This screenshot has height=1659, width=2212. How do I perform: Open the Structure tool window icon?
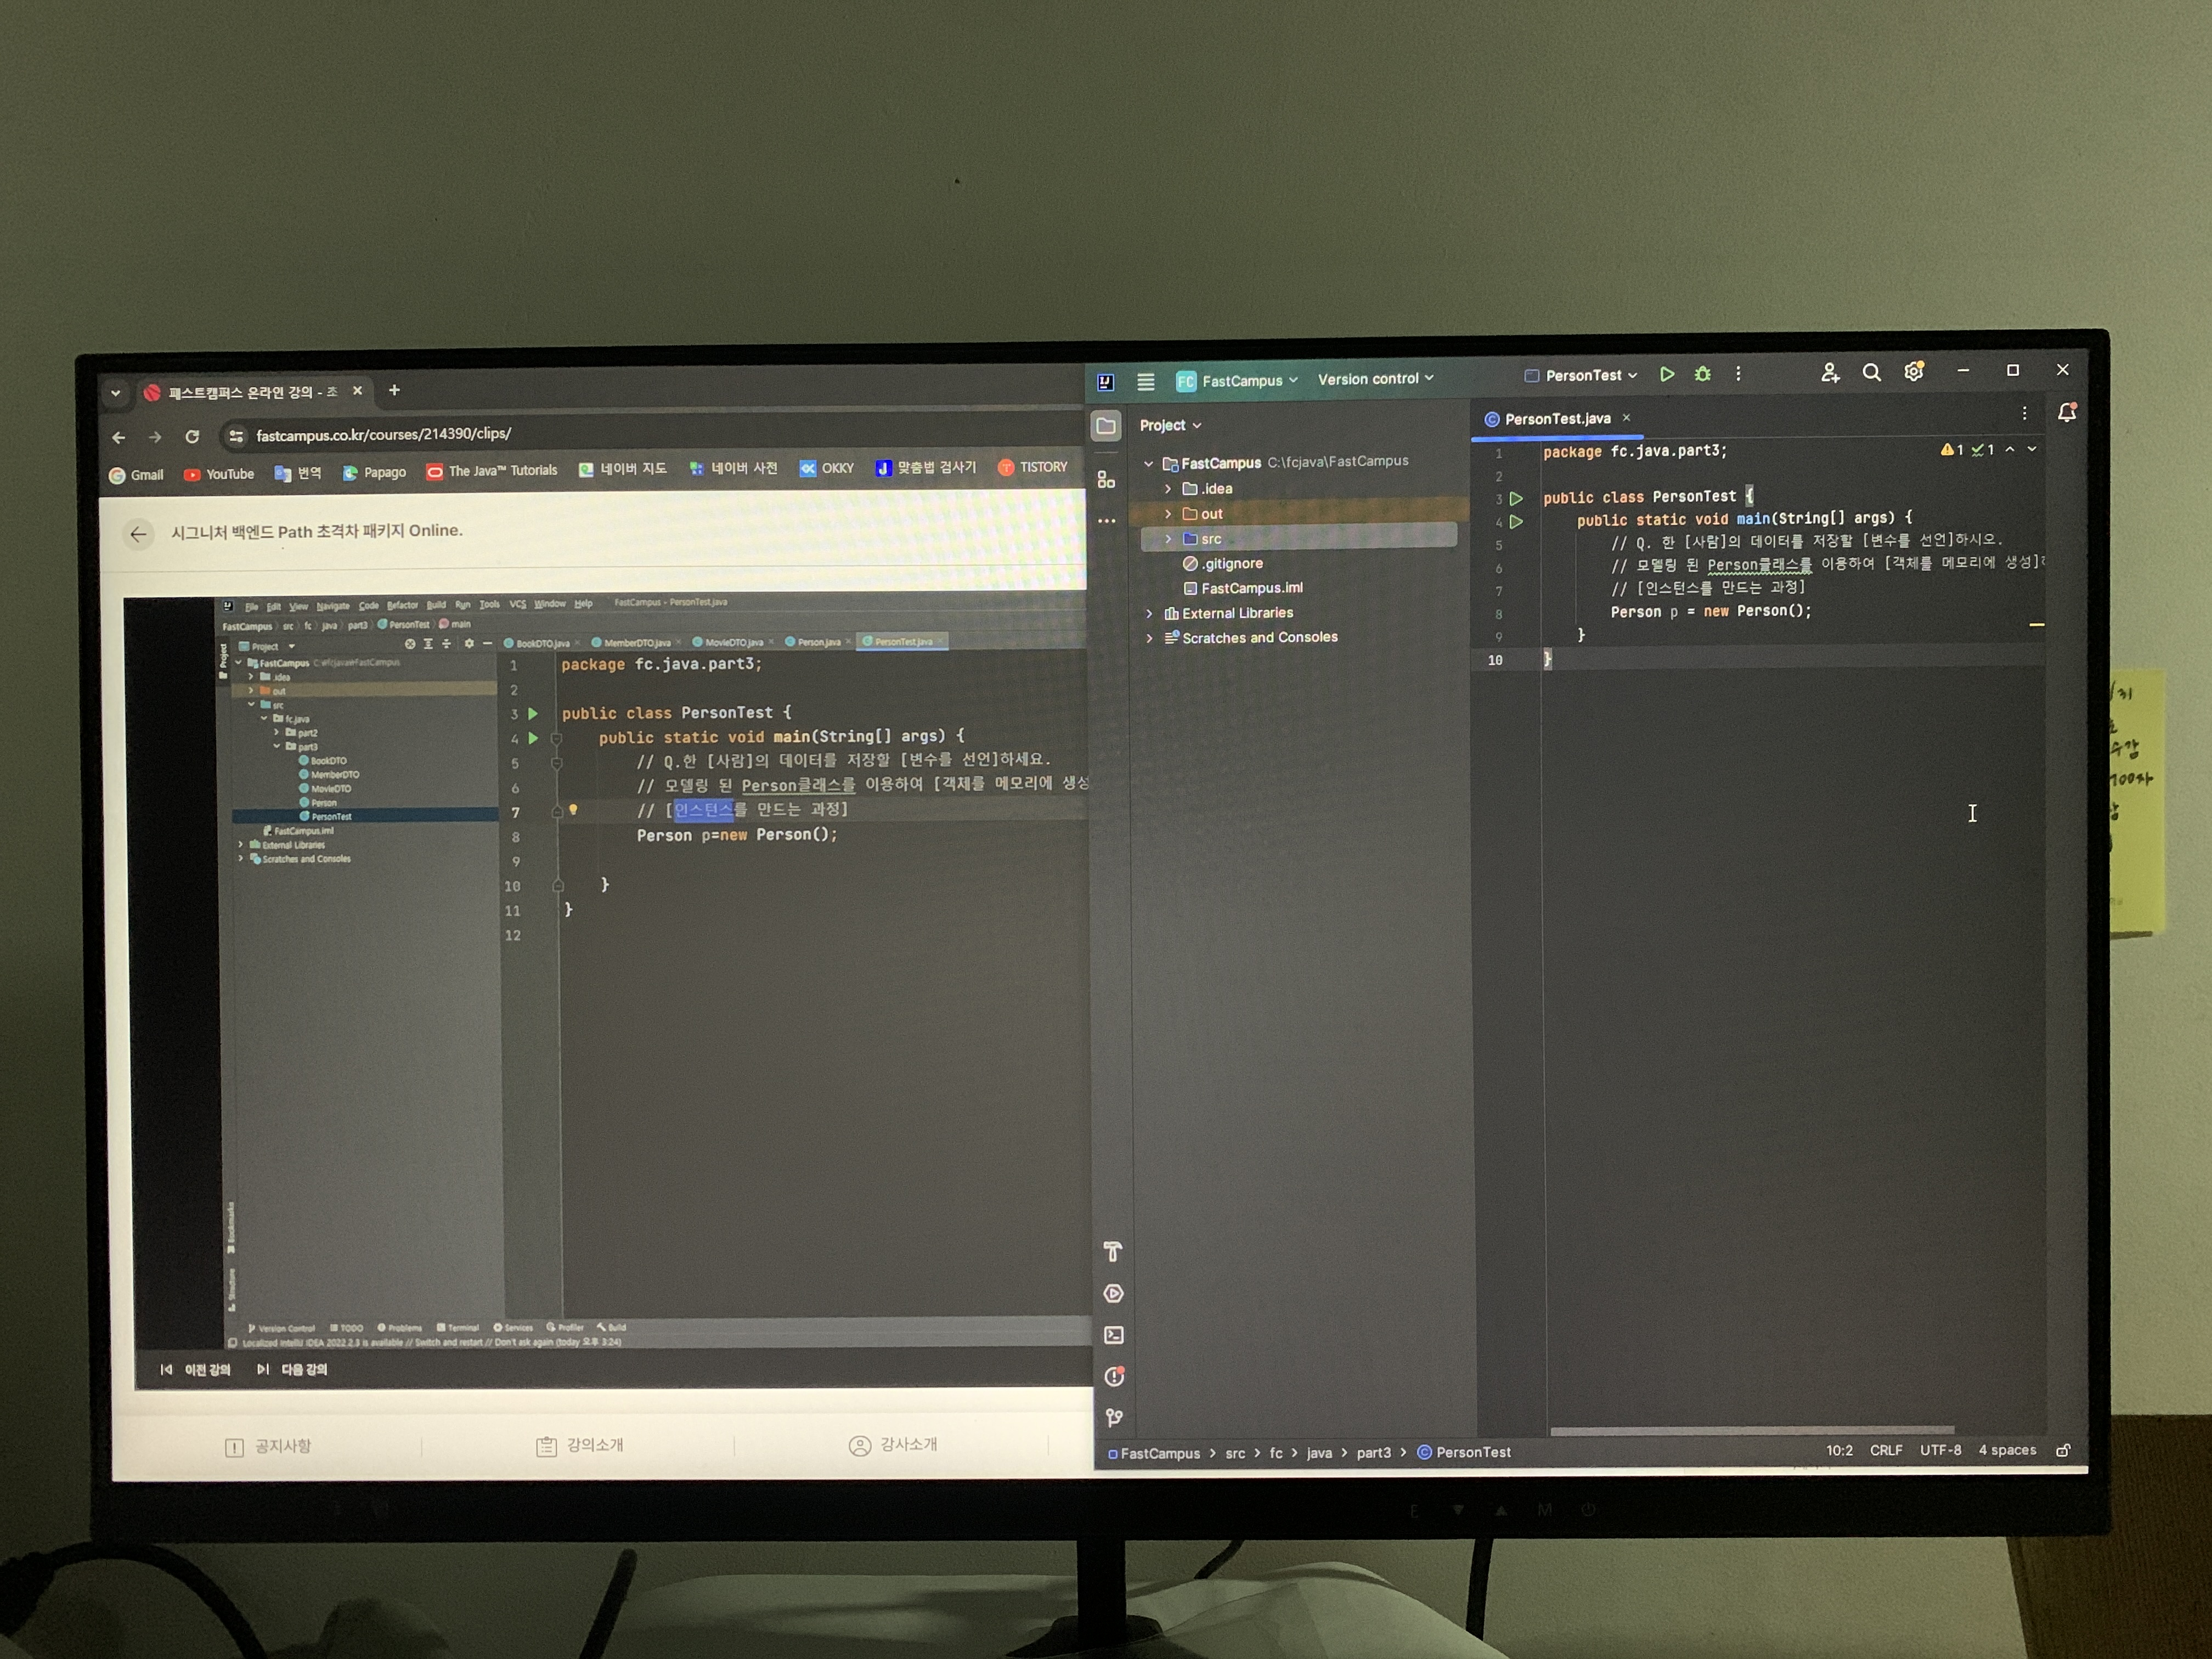[x=1106, y=480]
